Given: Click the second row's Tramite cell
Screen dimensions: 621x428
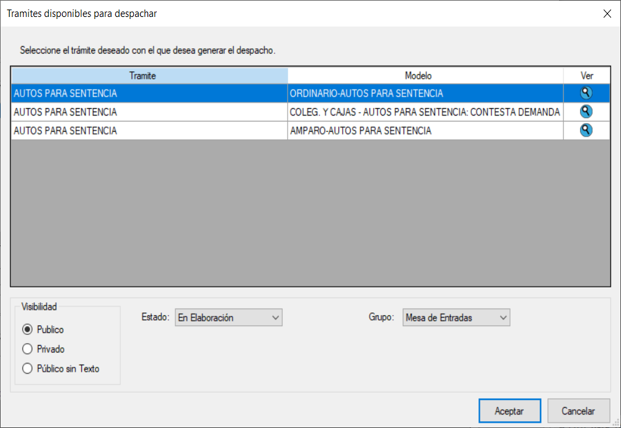Looking at the screenshot, I should click(x=149, y=112).
